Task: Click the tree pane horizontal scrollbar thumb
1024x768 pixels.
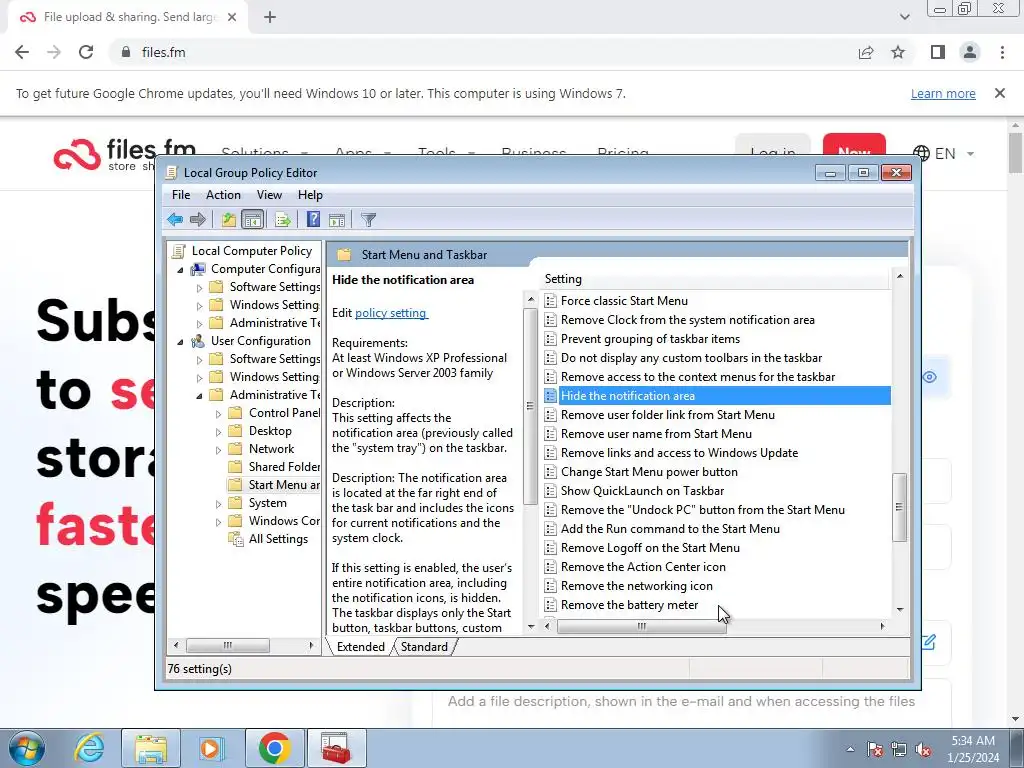Action: 227,645
